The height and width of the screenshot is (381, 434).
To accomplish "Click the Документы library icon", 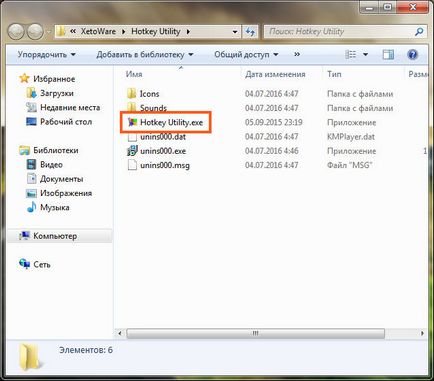I will [31, 179].
